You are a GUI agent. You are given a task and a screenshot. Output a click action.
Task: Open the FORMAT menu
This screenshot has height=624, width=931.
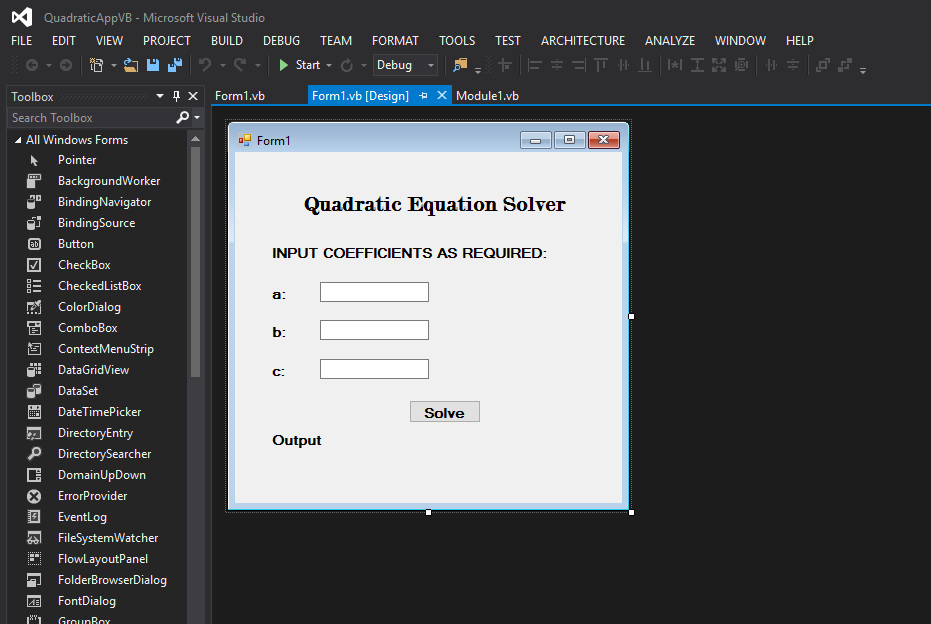tap(395, 41)
